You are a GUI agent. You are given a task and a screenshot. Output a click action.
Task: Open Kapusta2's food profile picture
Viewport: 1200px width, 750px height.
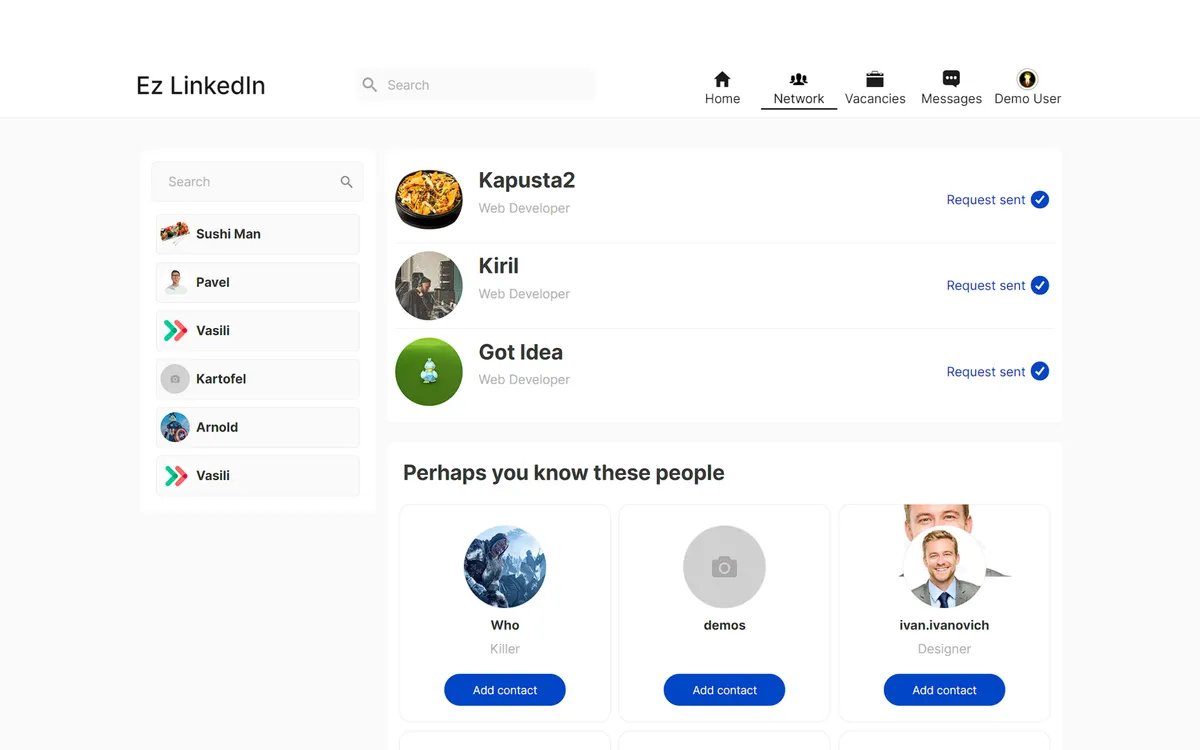click(x=429, y=200)
